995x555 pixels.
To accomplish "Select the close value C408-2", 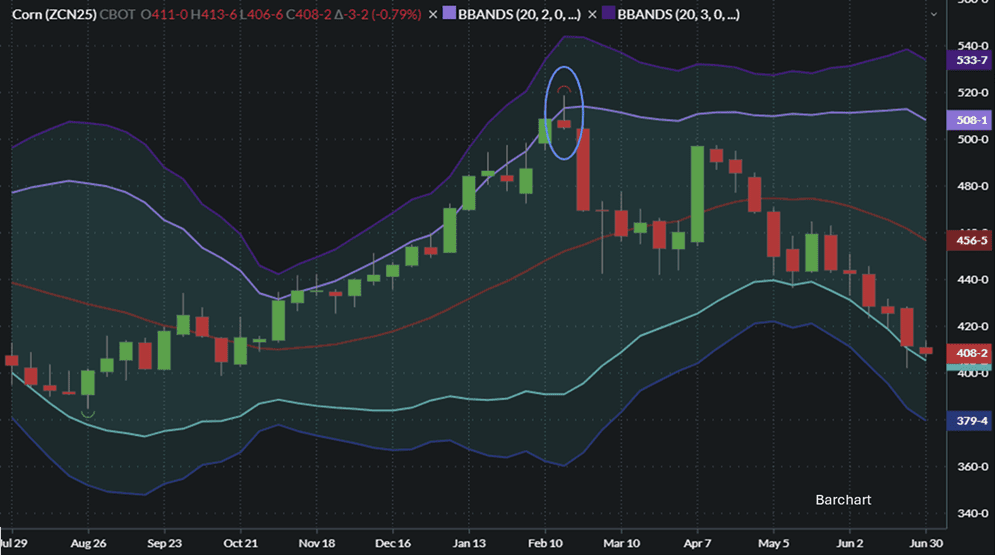I will point(308,15).
